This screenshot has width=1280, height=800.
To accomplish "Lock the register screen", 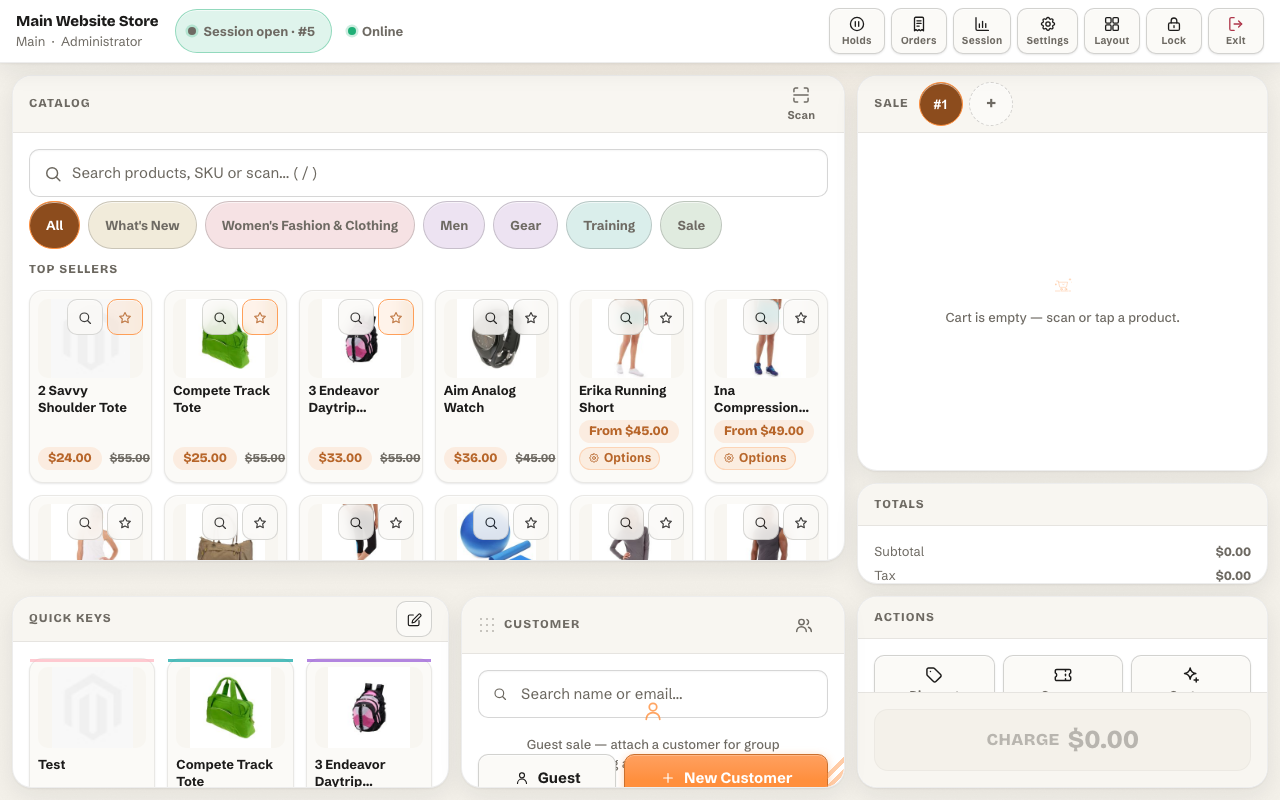I will [x=1173, y=31].
